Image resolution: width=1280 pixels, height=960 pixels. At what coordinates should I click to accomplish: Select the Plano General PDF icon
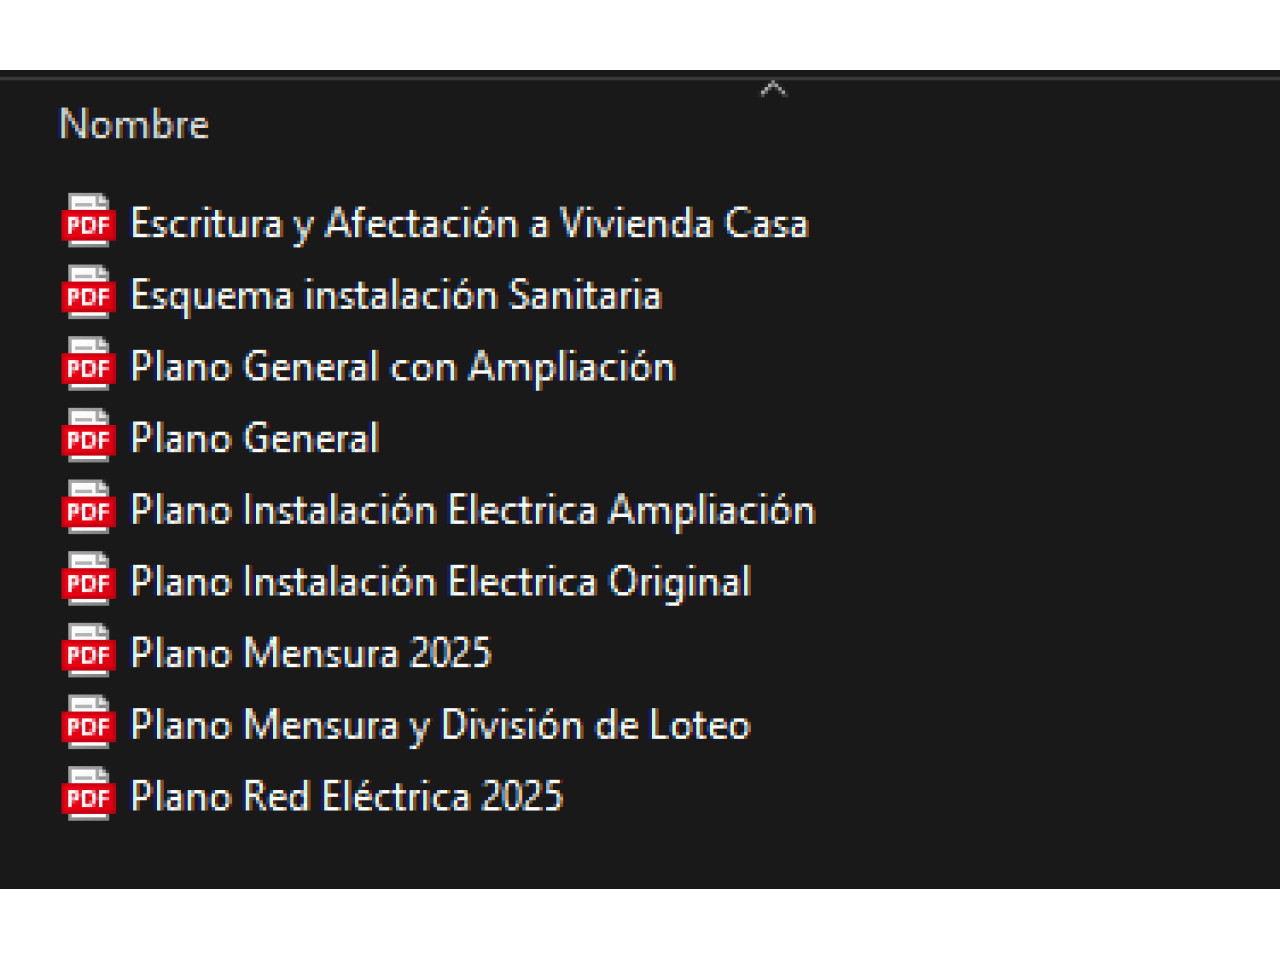click(88, 438)
